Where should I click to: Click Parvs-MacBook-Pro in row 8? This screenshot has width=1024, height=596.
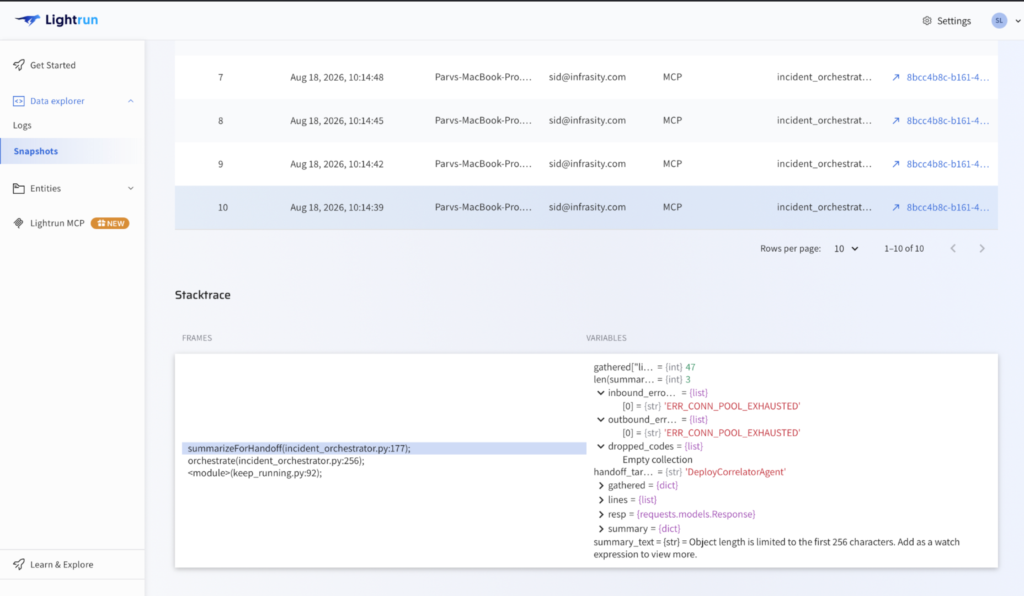pos(483,121)
